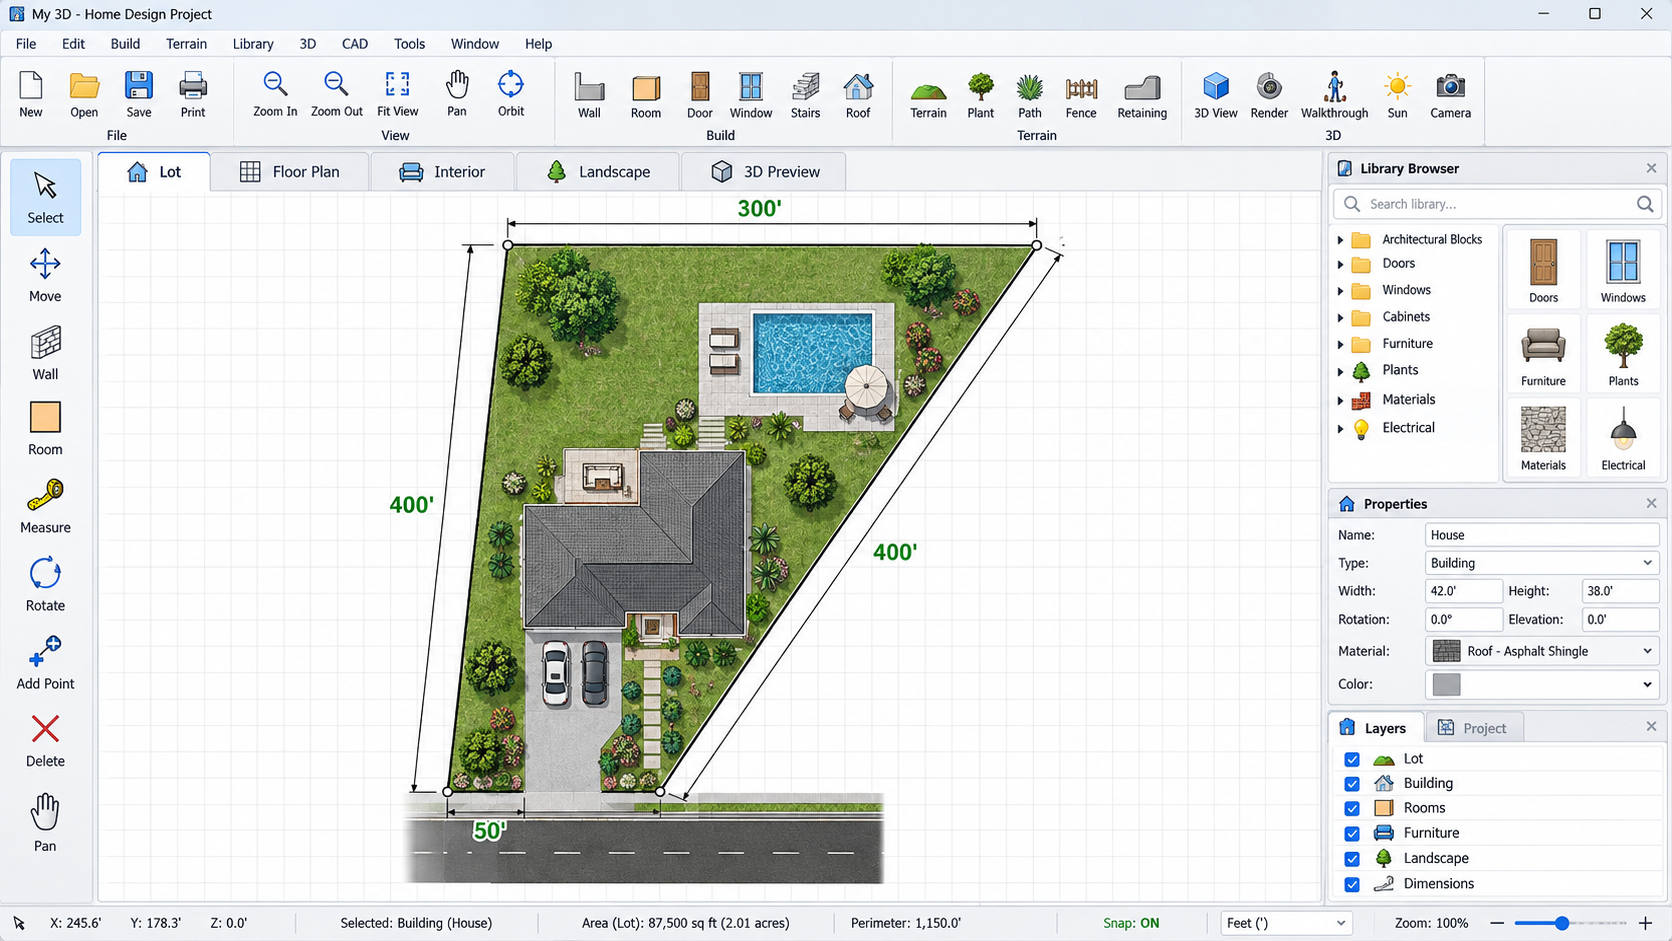Switch to the Floor Plan tab
The width and height of the screenshot is (1672, 941).
pos(290,172)
